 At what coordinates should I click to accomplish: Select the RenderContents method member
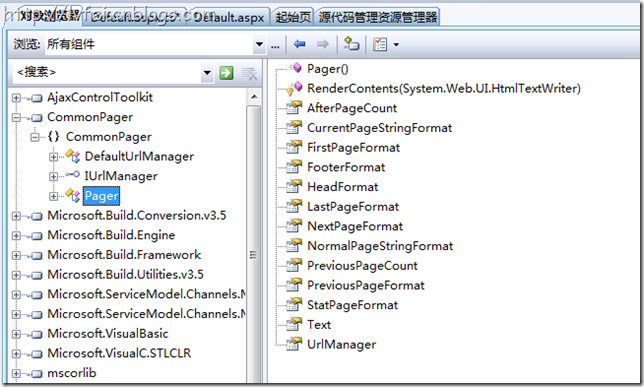tap(444, 88)
